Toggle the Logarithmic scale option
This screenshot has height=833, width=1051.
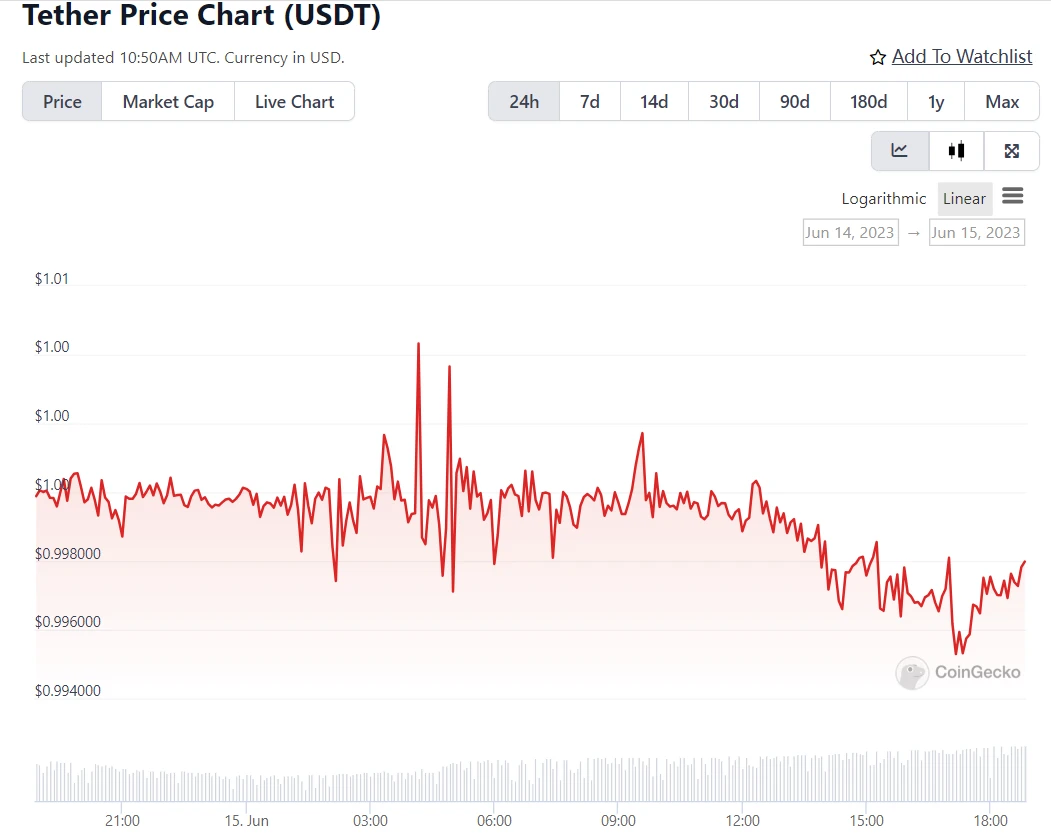tap(883, 199)
